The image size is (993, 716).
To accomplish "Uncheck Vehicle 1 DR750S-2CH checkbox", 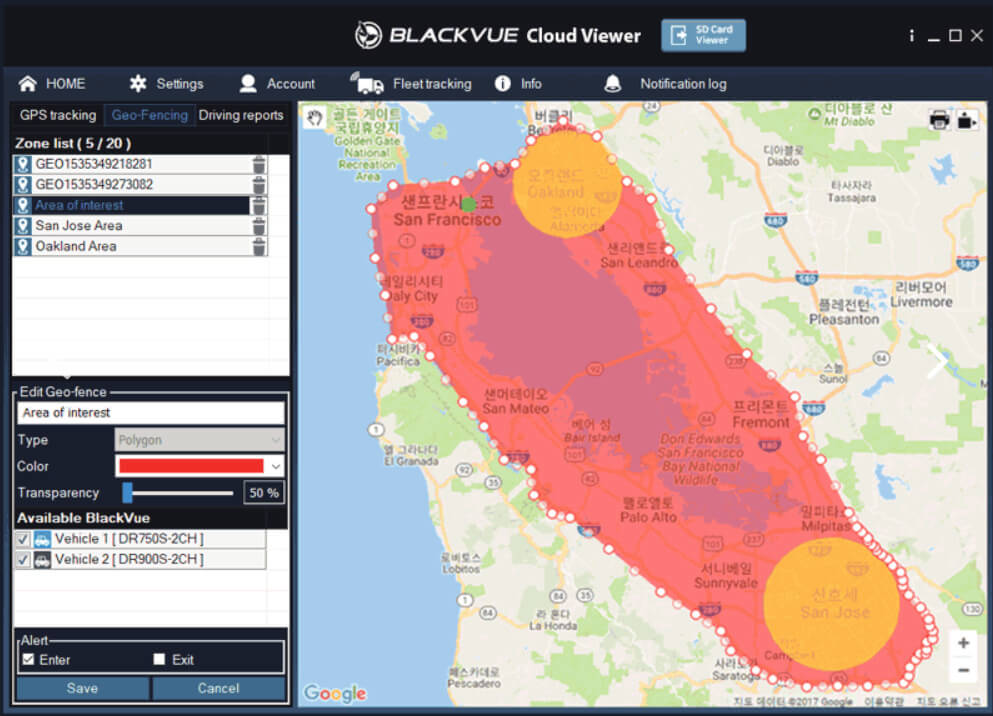I will pyautogui.click(x=24, y=539).
